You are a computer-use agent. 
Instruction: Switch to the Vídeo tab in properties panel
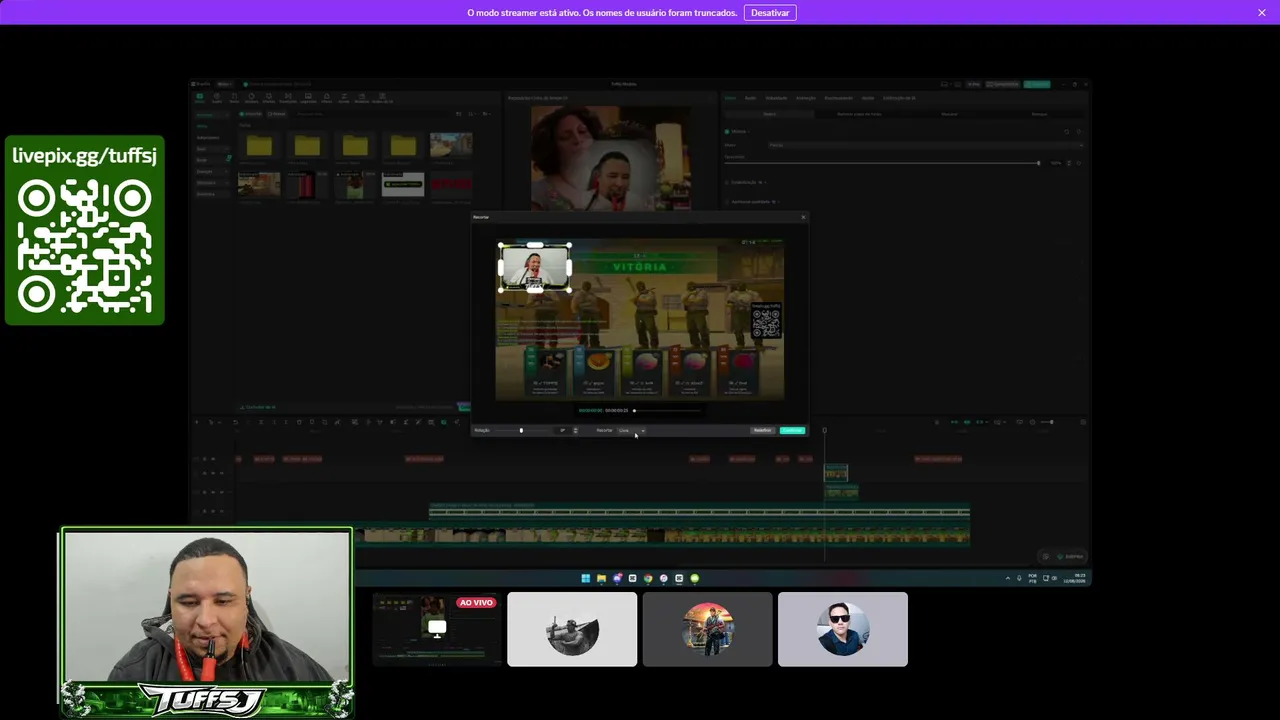[x=730, y=98]
